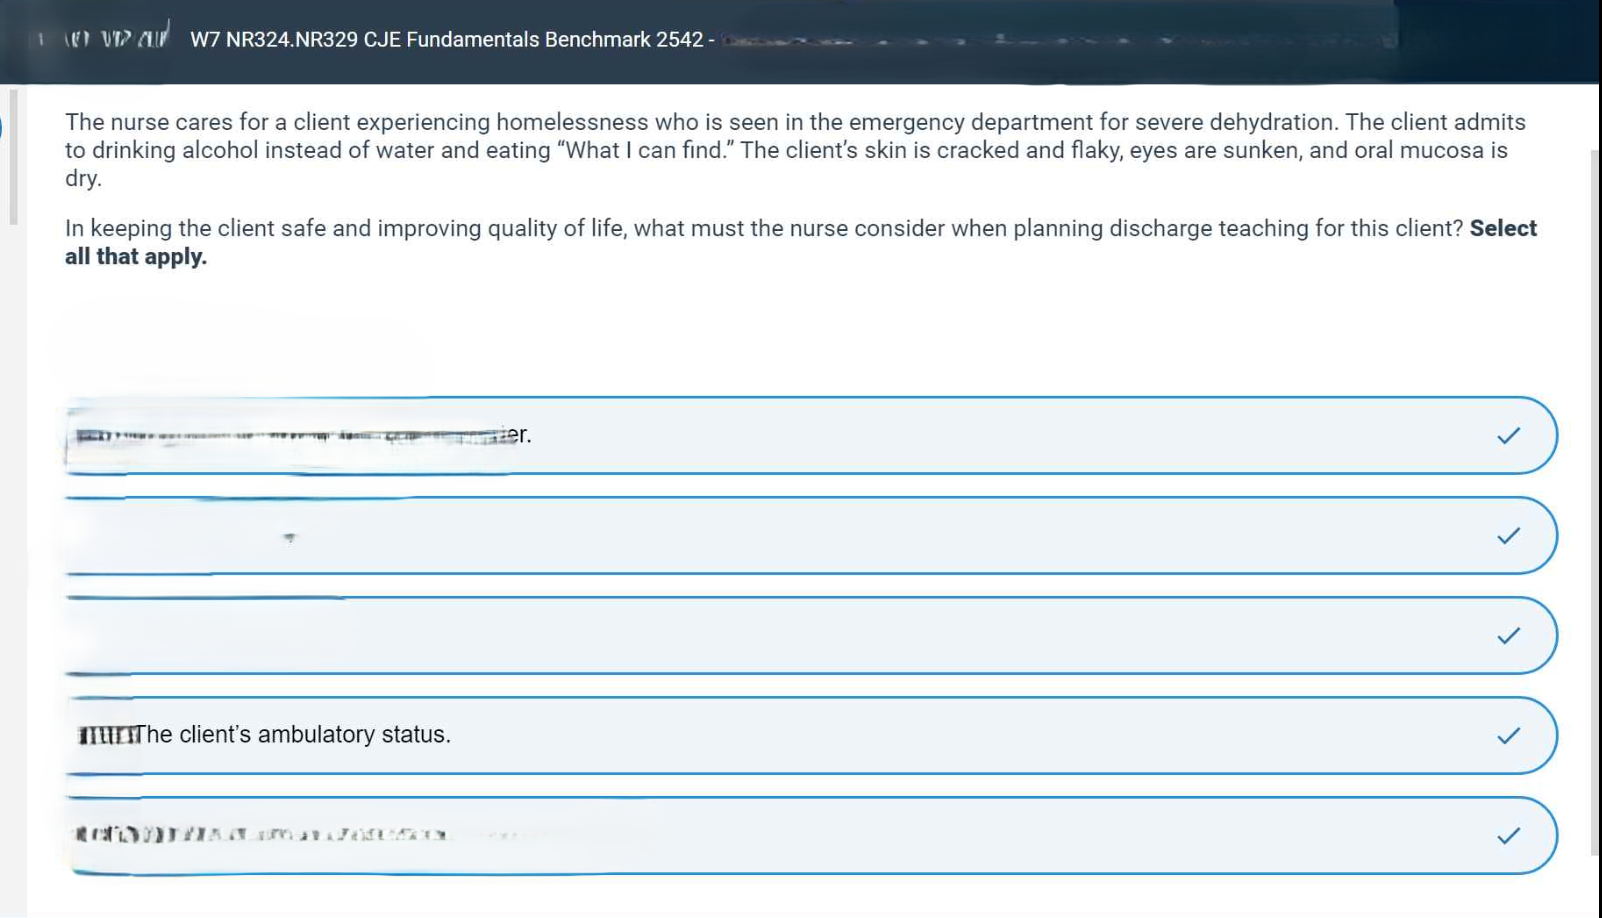Click the discharge teaching question sentence
Image resolution: width=1602 pixels, height=918 pixels.
tap(765, 229)
